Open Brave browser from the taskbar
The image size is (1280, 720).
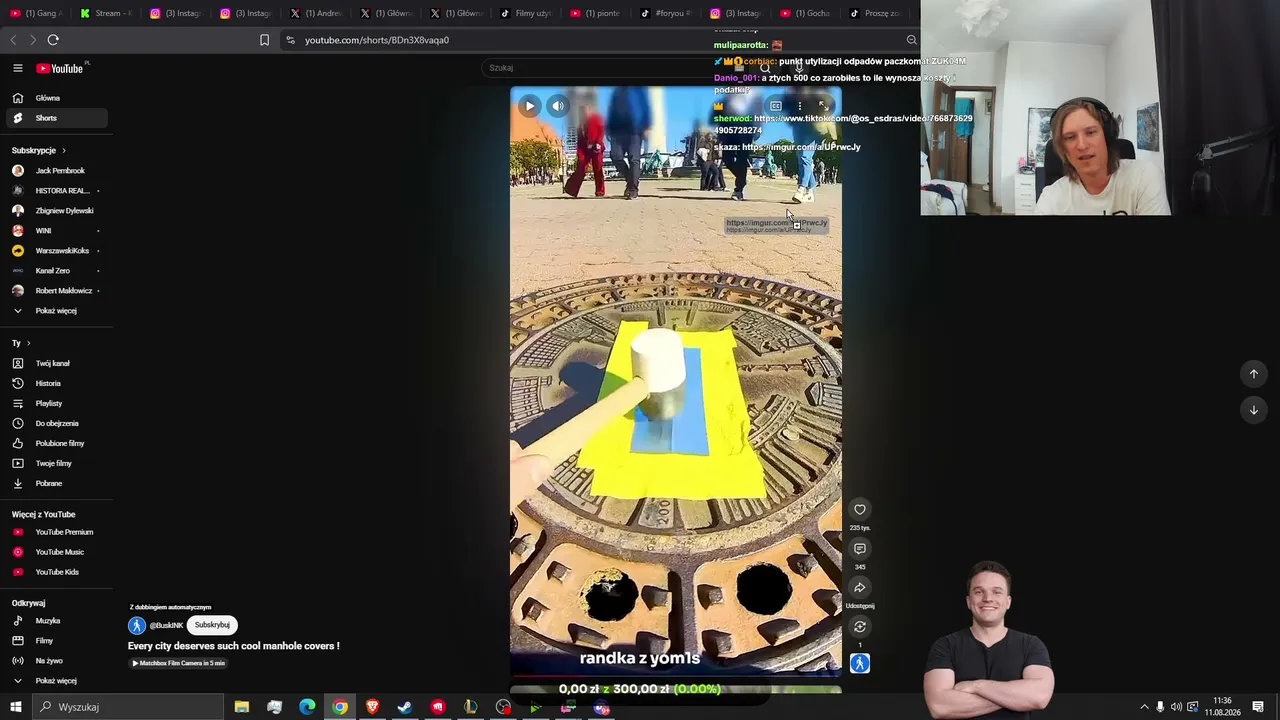[372, 707]
